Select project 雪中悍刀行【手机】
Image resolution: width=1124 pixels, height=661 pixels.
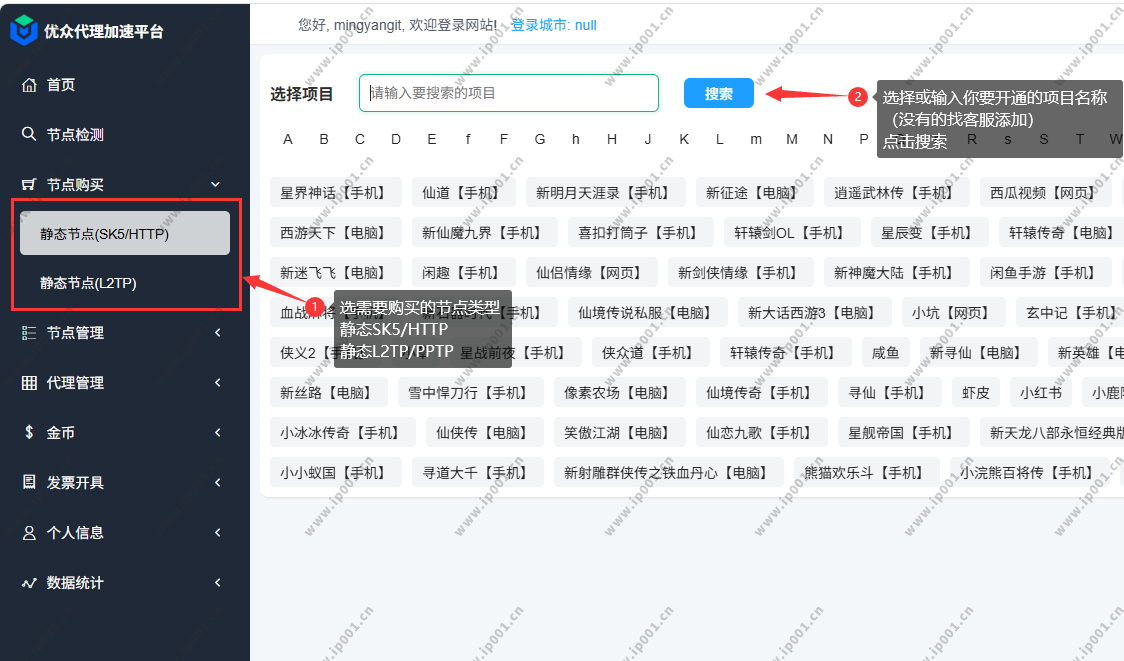tap(470, 393)
